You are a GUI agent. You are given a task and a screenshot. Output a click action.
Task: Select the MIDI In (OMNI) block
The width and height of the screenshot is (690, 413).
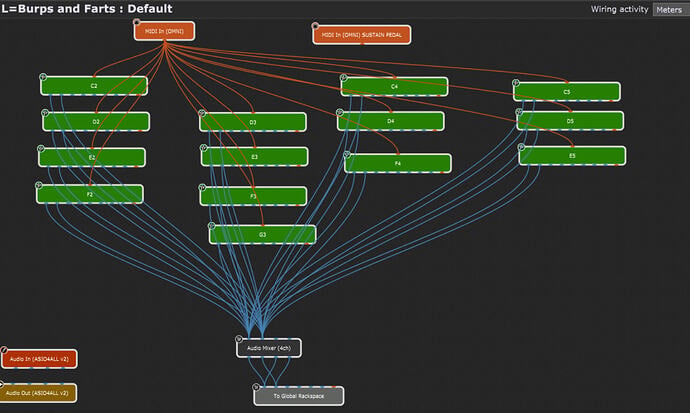[x=165, y=31]
